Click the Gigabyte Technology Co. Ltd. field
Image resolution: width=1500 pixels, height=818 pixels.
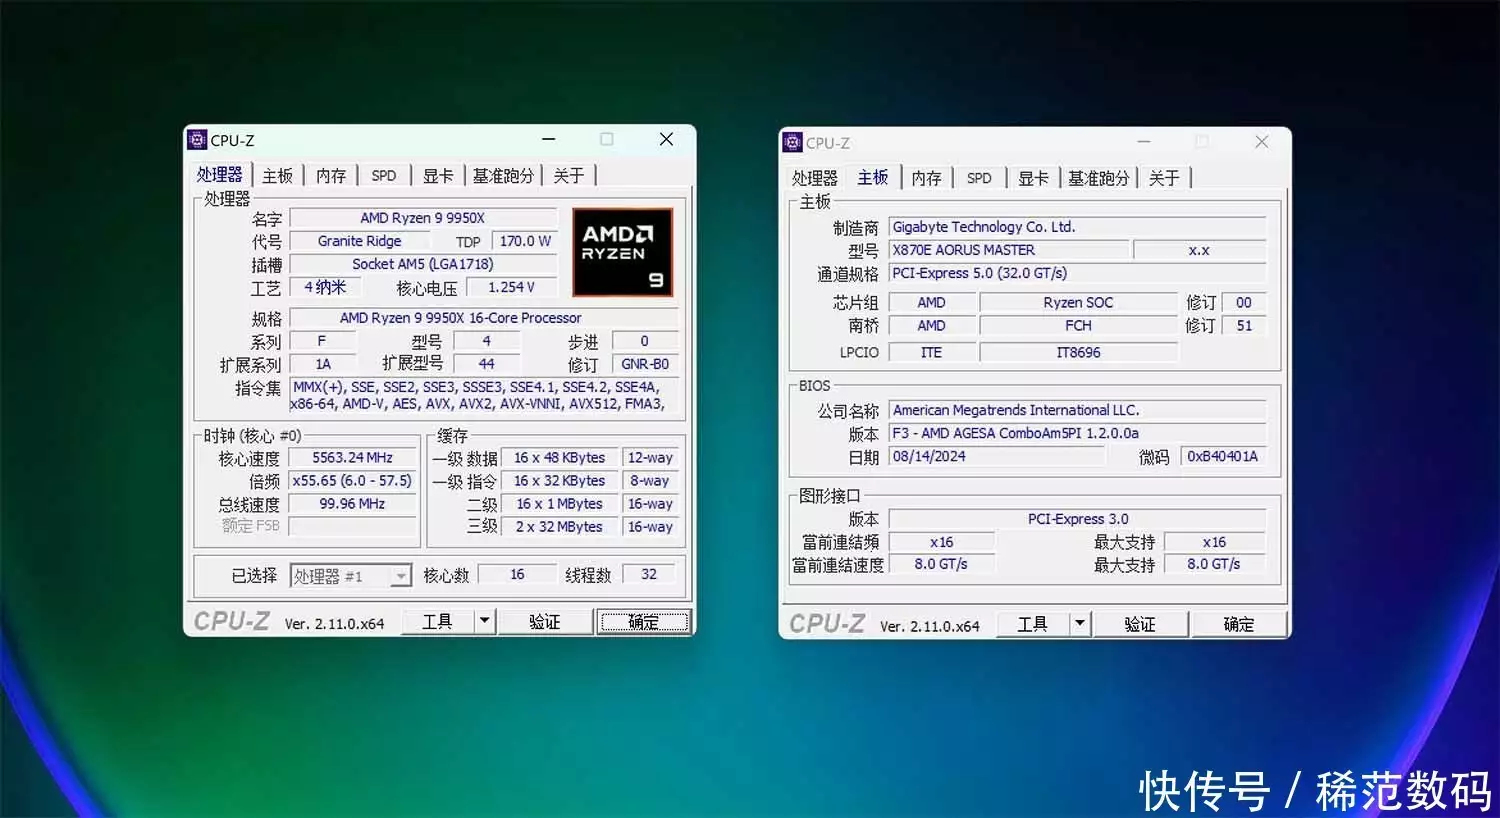[1077, 227]
